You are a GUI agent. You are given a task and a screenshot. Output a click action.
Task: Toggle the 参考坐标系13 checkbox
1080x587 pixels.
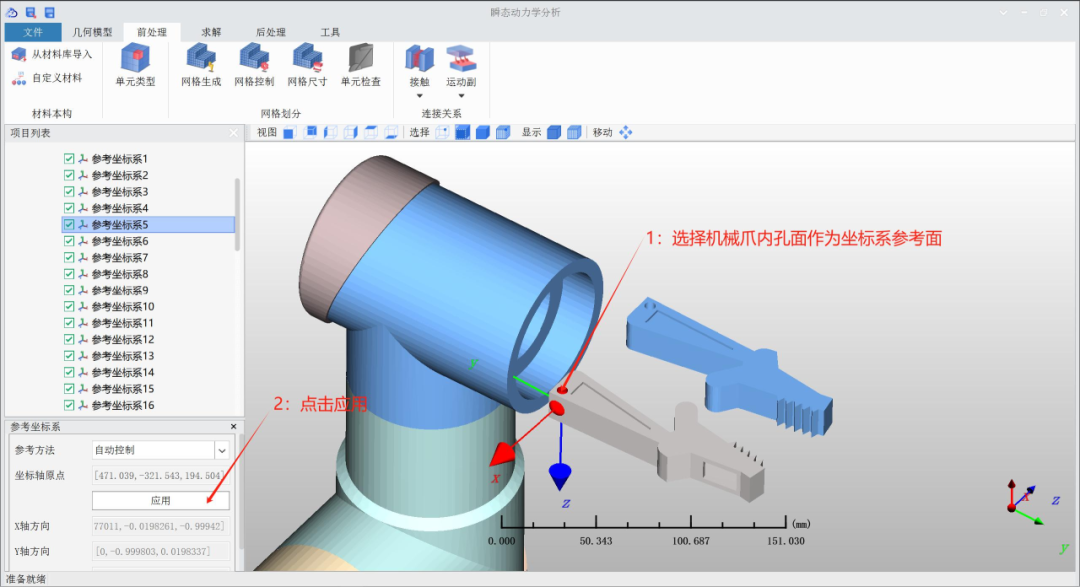click(69, 356)
